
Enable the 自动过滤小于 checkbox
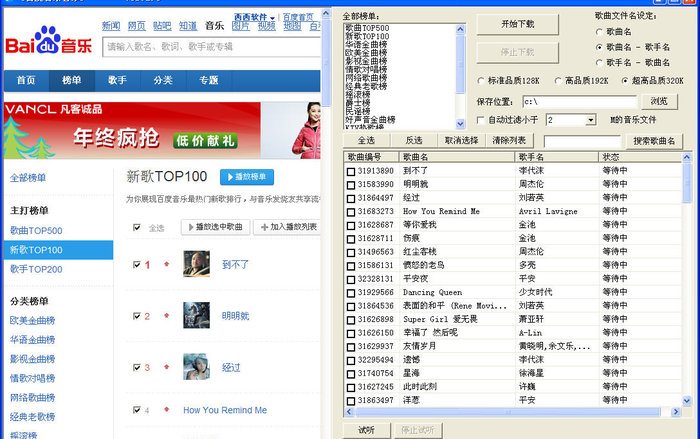tap(481, 120)
